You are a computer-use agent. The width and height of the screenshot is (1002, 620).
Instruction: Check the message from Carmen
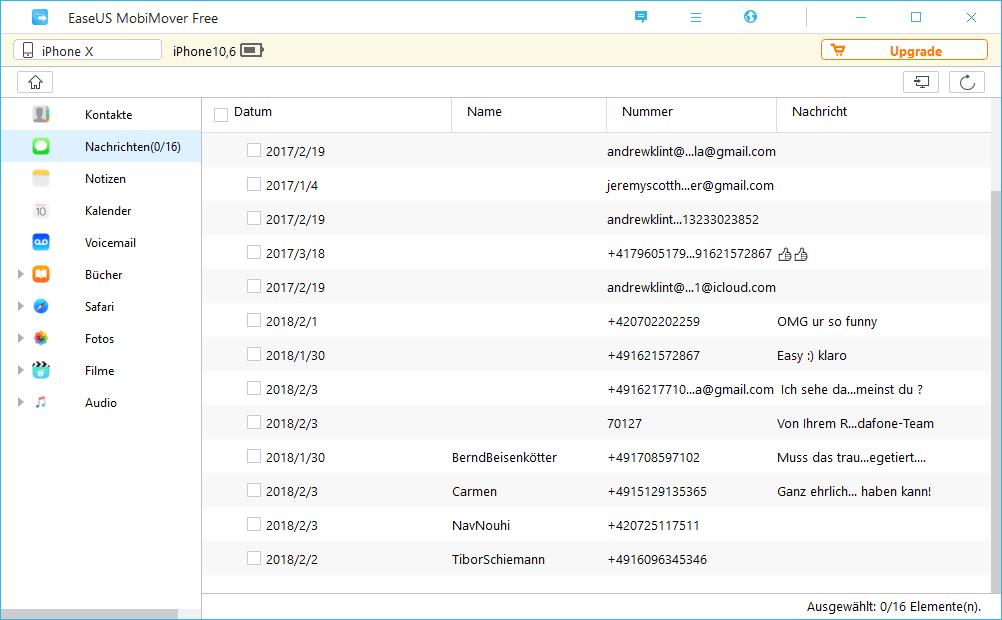(254, 491)
